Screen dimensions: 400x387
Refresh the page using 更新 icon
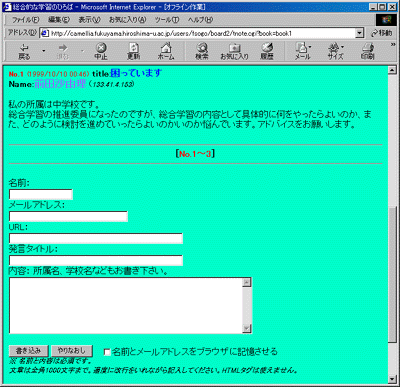click(133, 51)
